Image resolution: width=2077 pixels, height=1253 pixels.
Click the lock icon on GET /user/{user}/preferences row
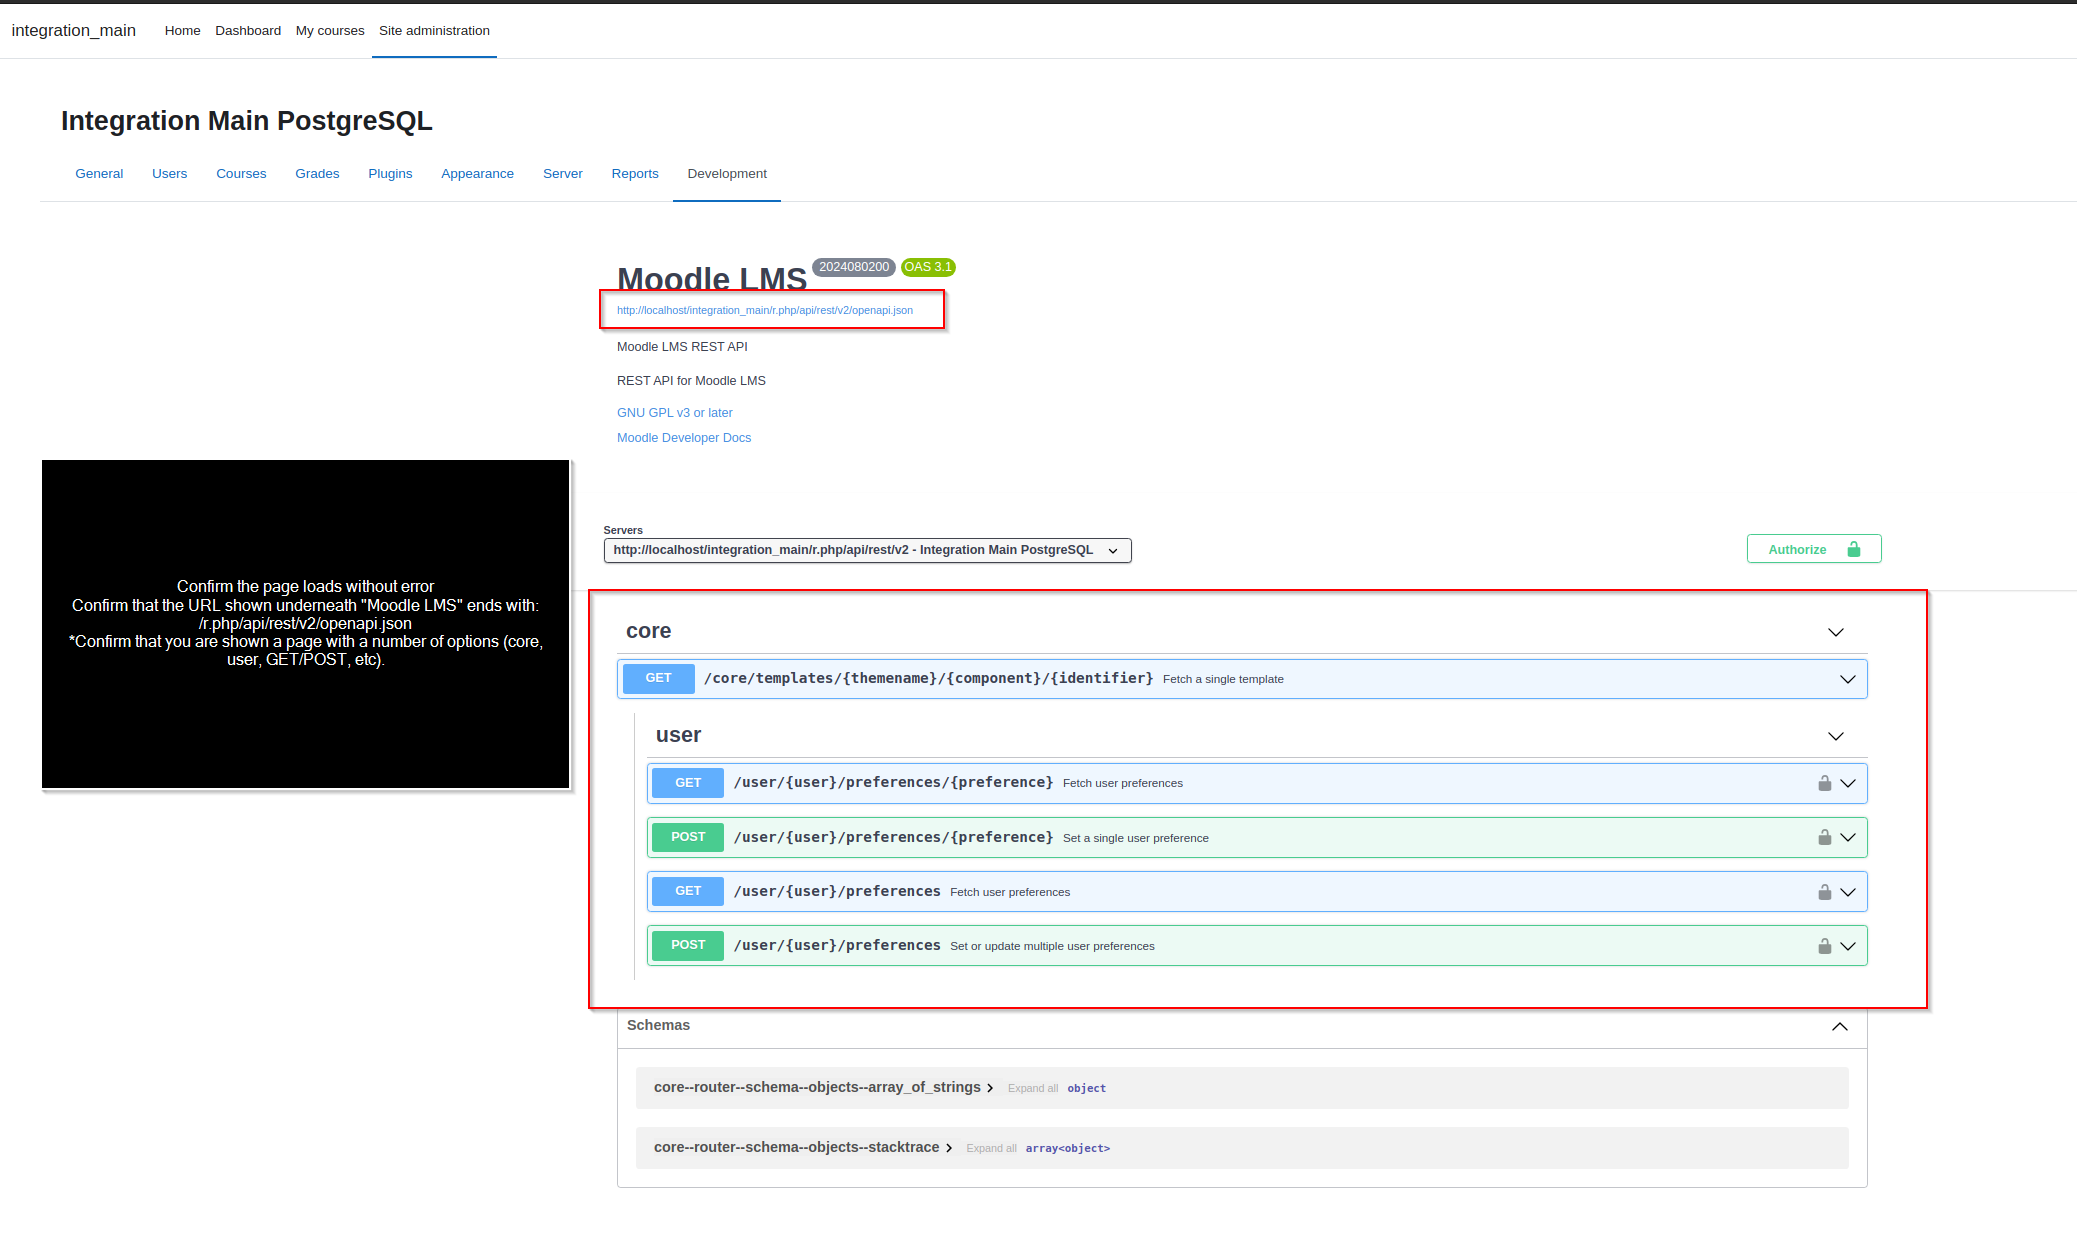(1824, 892)
